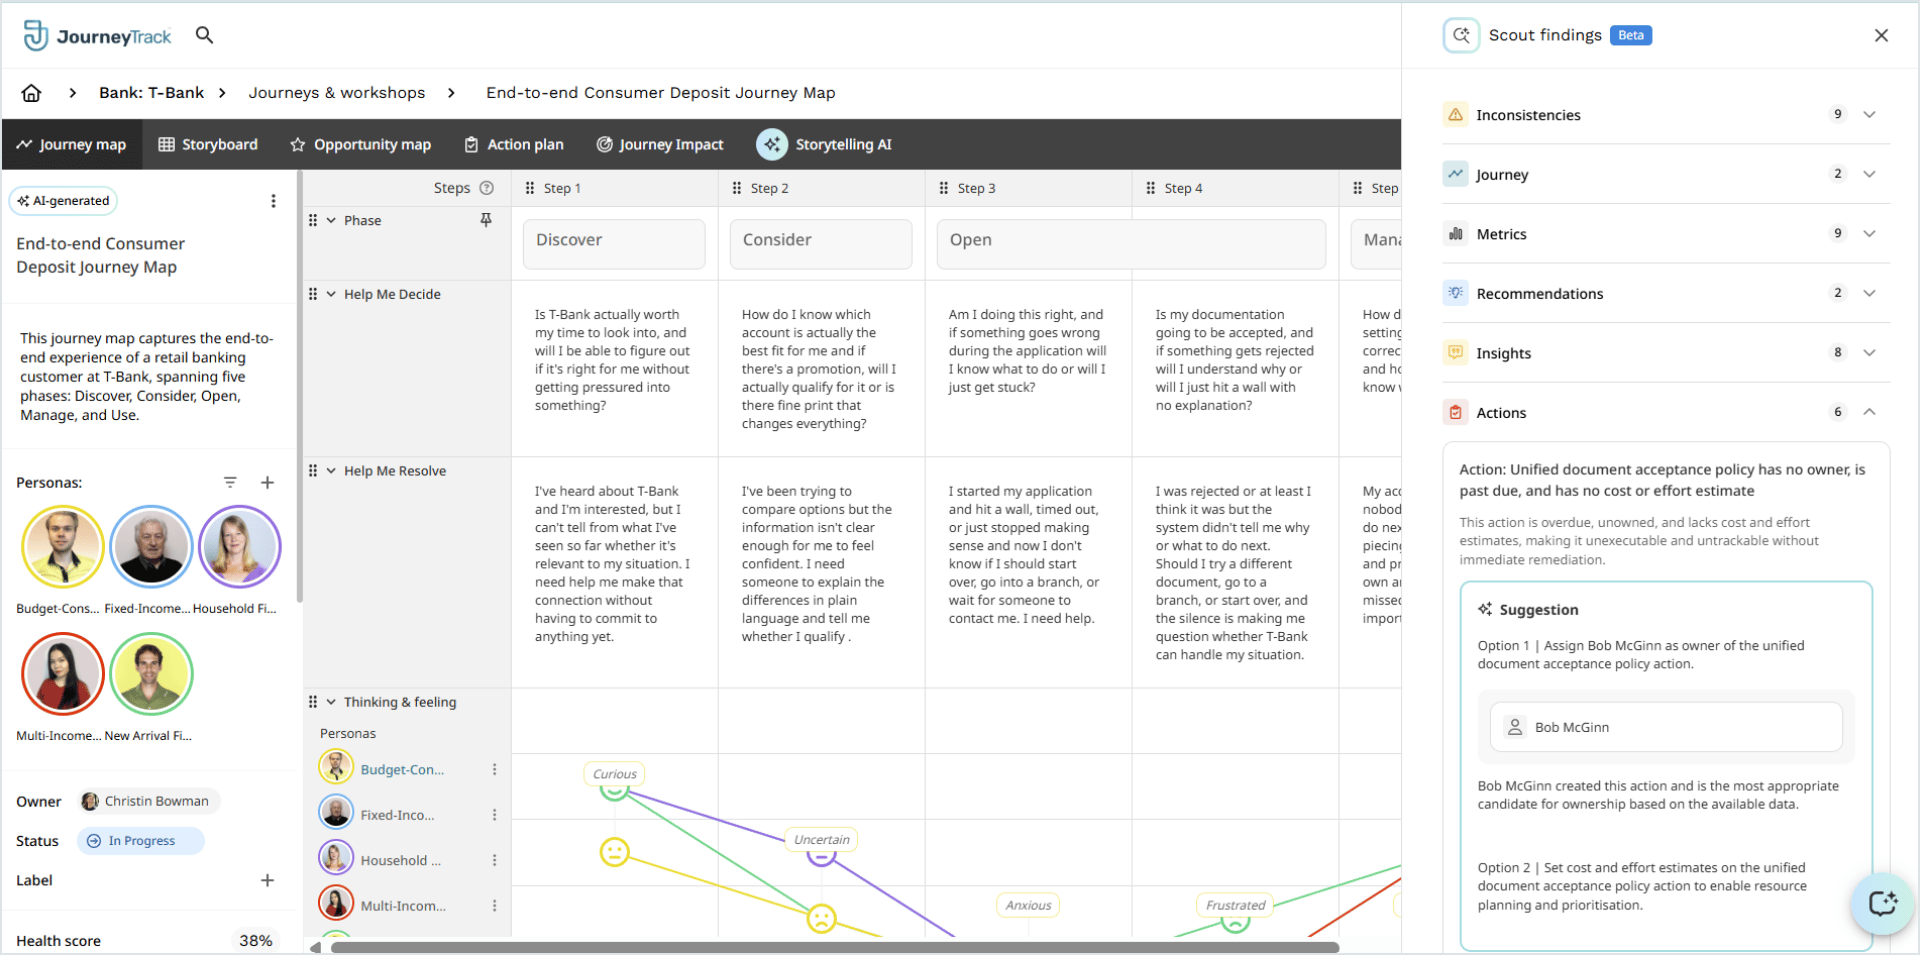Open the Opportunity map tab

[360, 145]
